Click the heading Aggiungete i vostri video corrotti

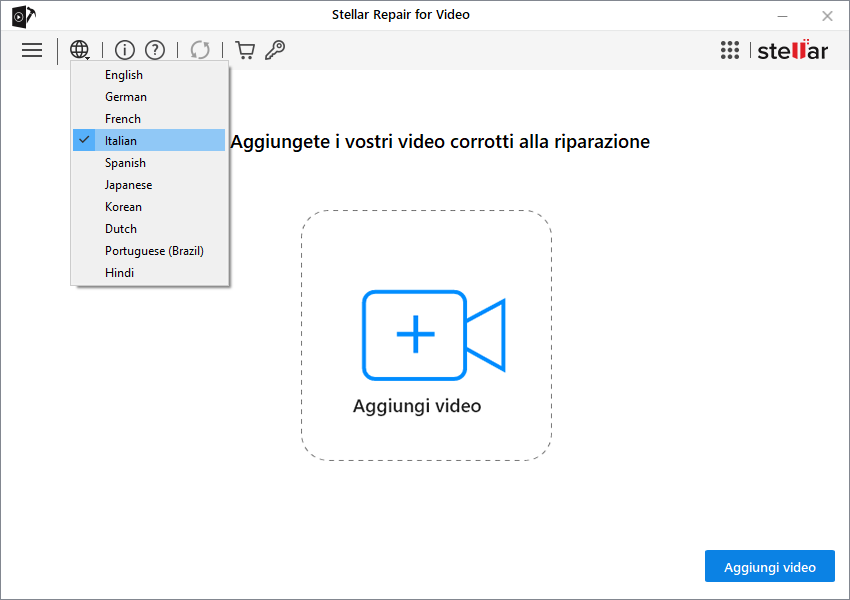[x=440, y=142]
